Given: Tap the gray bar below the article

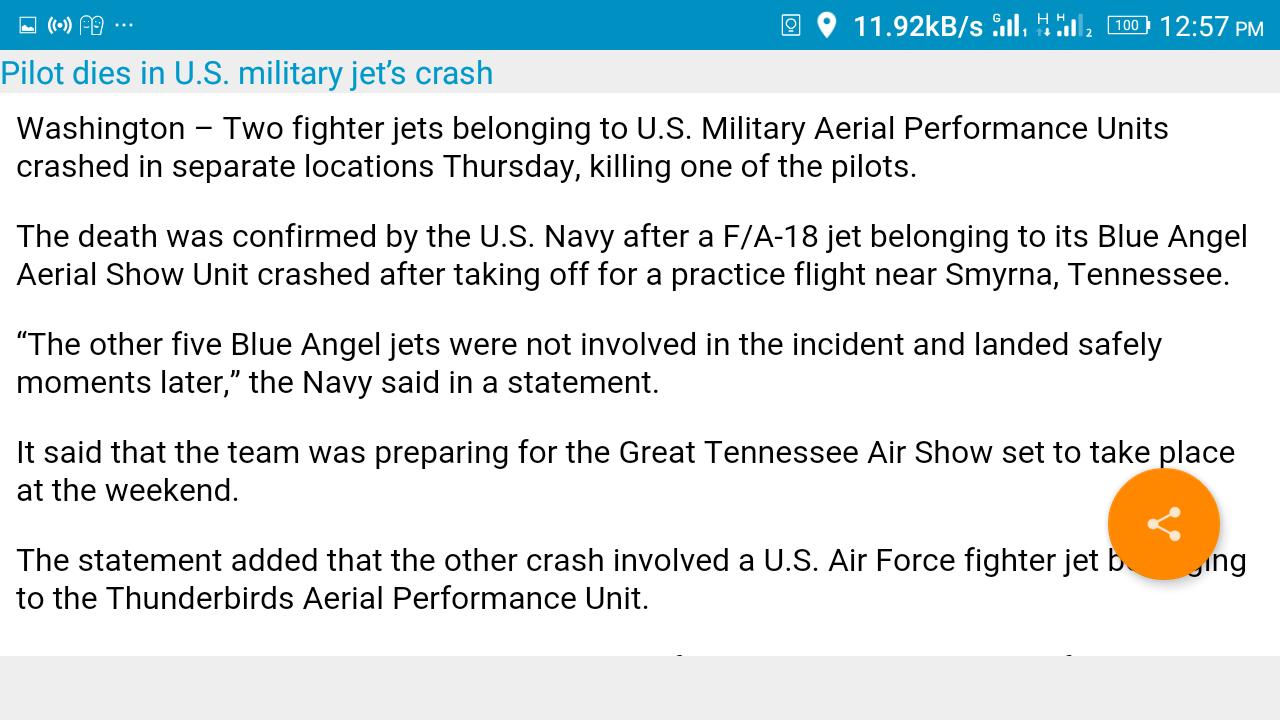Looking at the screenshot, I should 640,688.
